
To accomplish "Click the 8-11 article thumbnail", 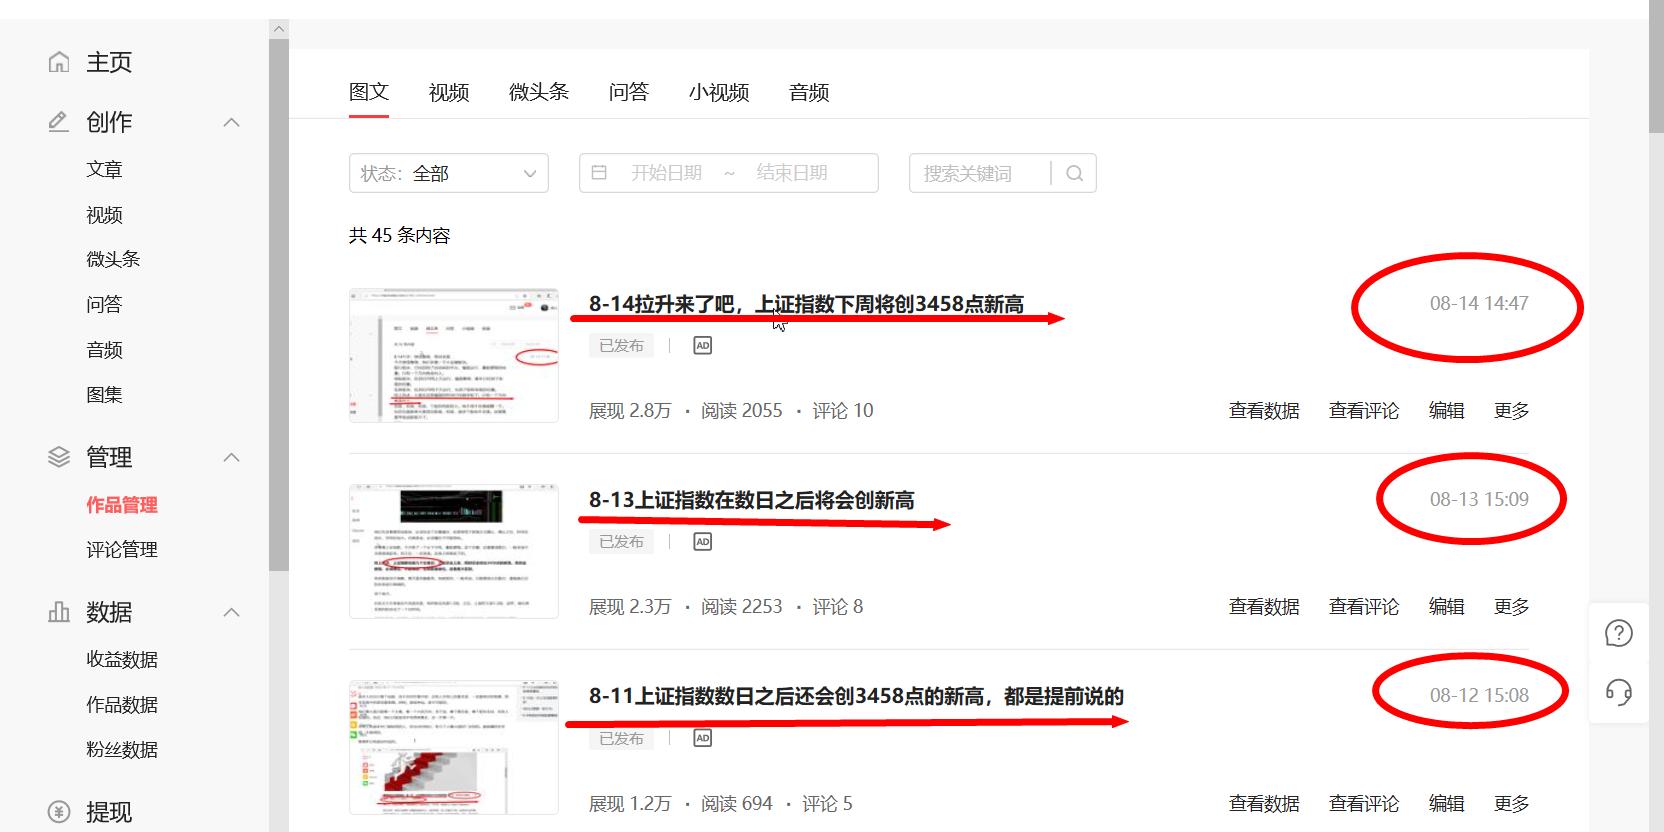I will [x=454, y=748].
